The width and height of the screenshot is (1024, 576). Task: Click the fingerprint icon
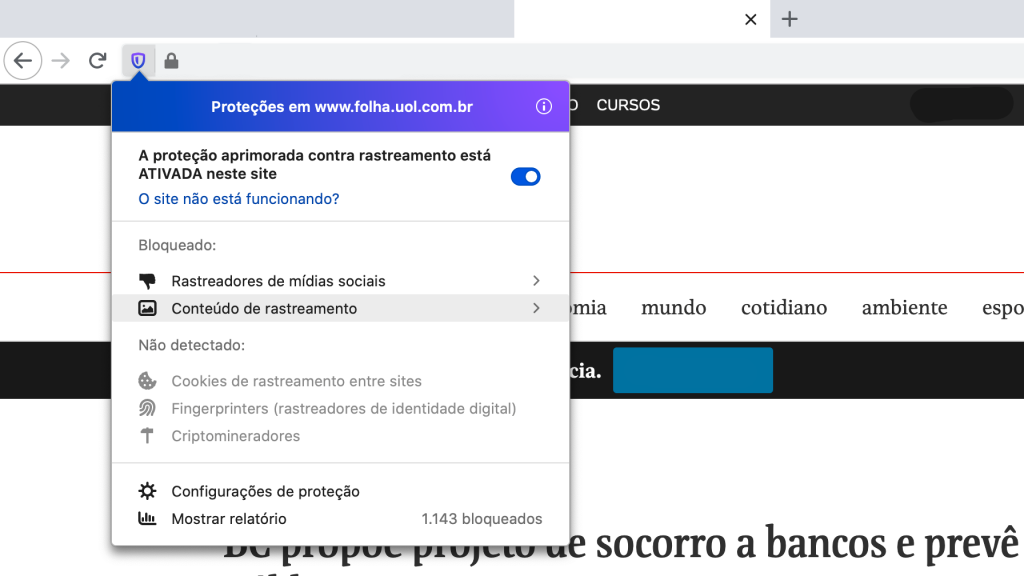point(147,408)
